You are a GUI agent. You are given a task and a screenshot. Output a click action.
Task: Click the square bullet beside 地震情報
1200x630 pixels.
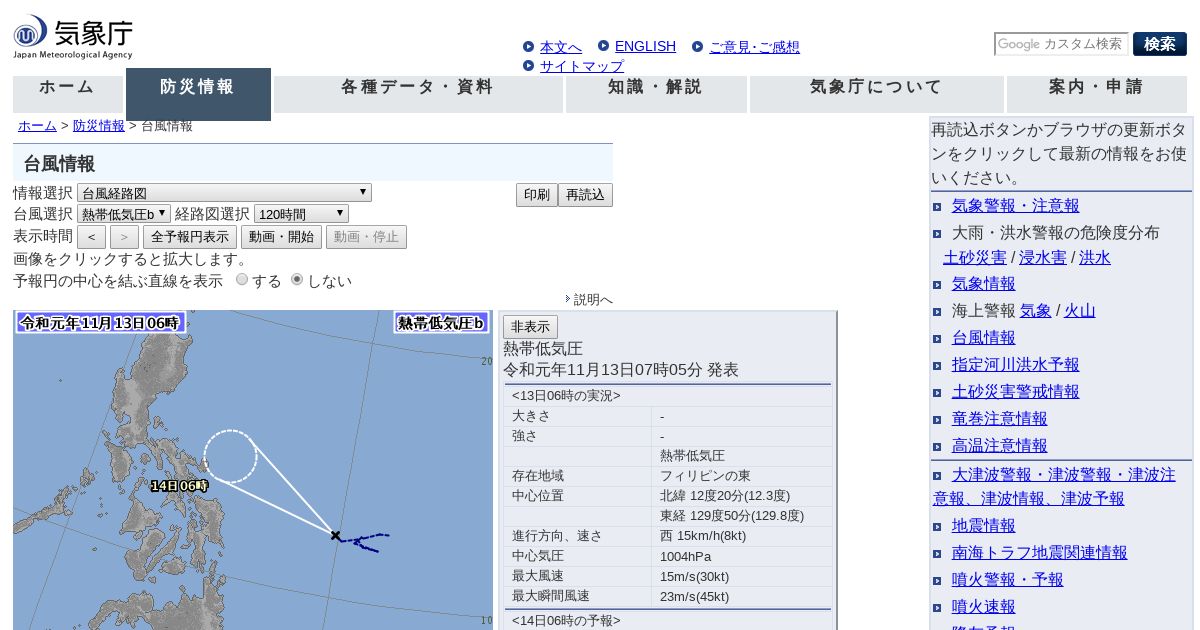pyautogui.click(x=937, y=526)
